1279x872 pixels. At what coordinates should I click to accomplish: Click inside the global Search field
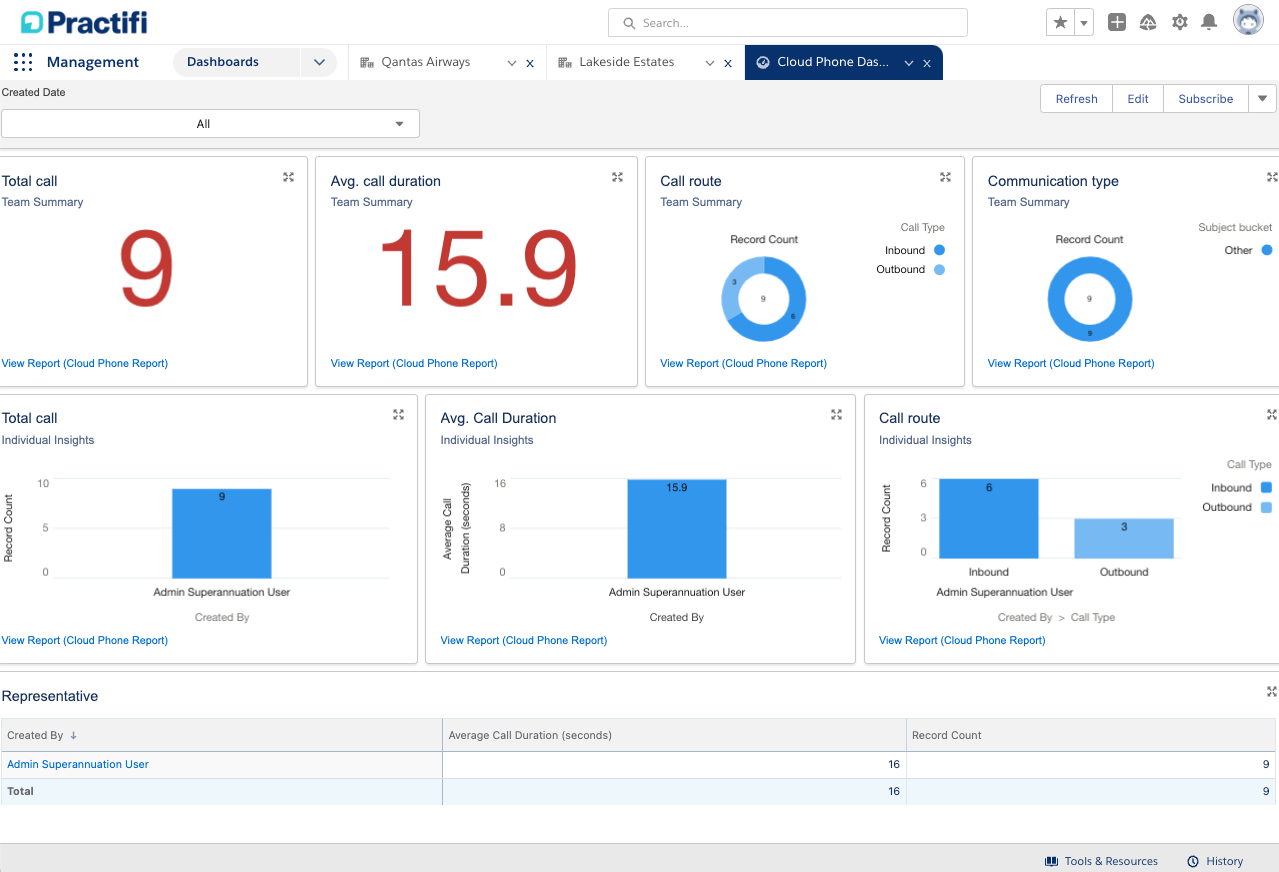click(787, 21)
